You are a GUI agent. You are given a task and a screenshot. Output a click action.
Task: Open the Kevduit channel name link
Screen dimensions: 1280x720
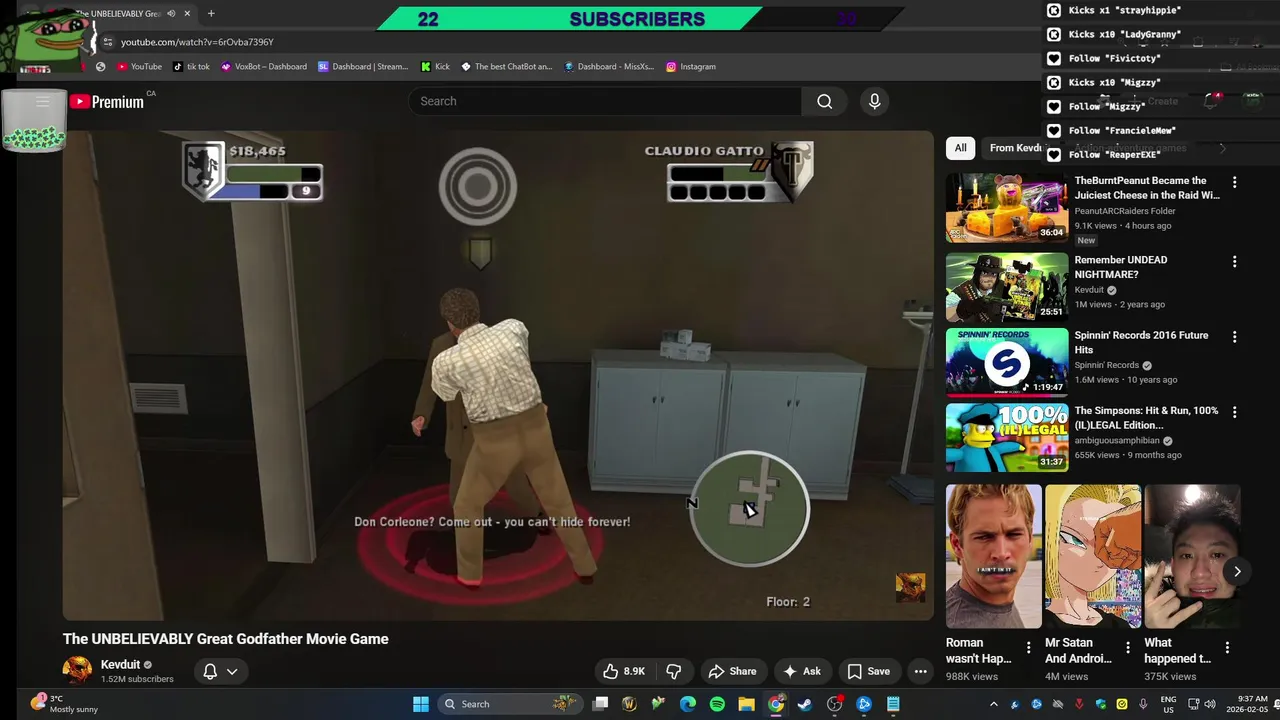(x=120, y=664)
